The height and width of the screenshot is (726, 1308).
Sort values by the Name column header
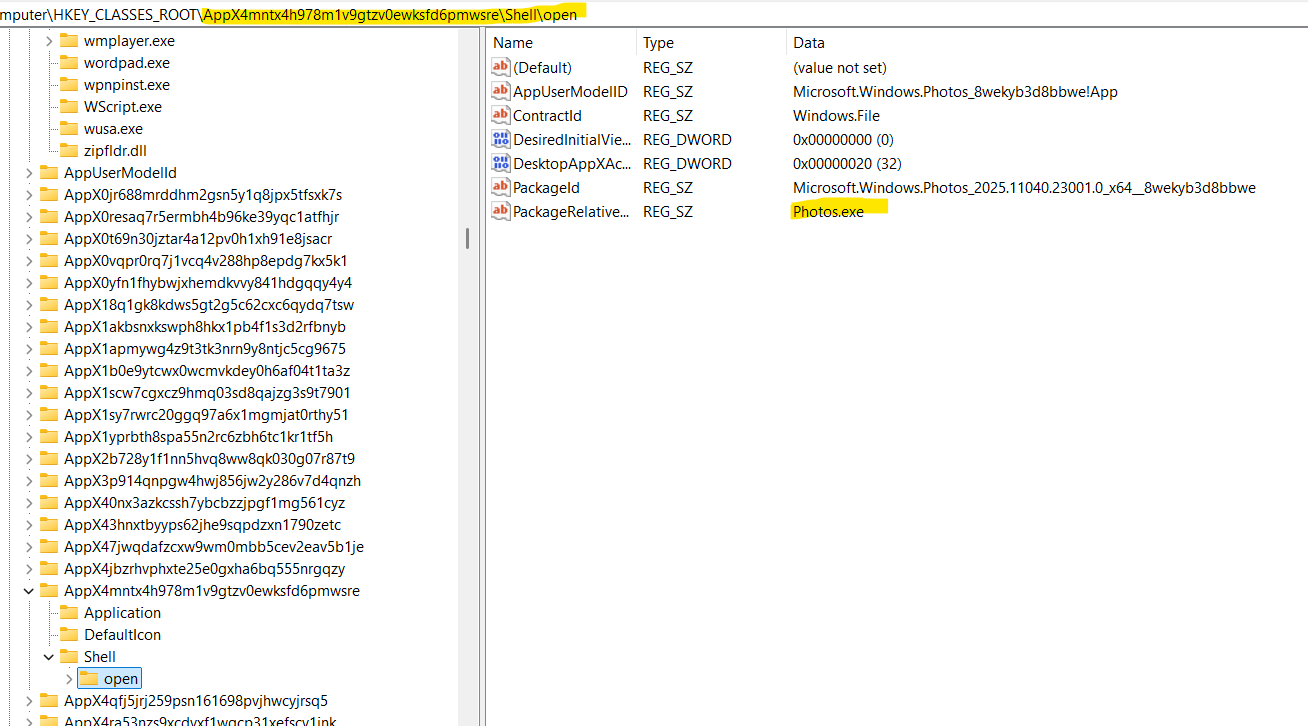point(562,43)
